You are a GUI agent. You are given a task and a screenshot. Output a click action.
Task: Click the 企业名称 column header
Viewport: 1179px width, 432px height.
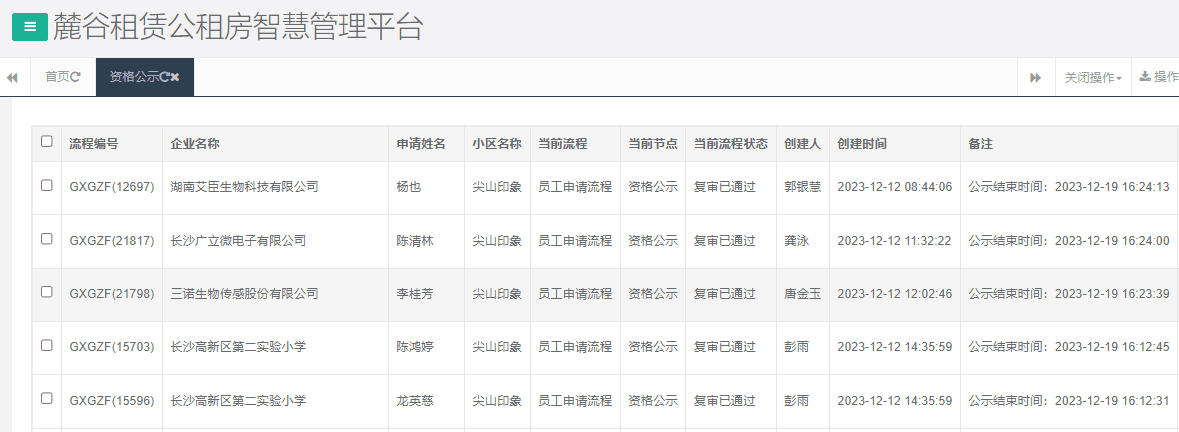tap(195, 143)
